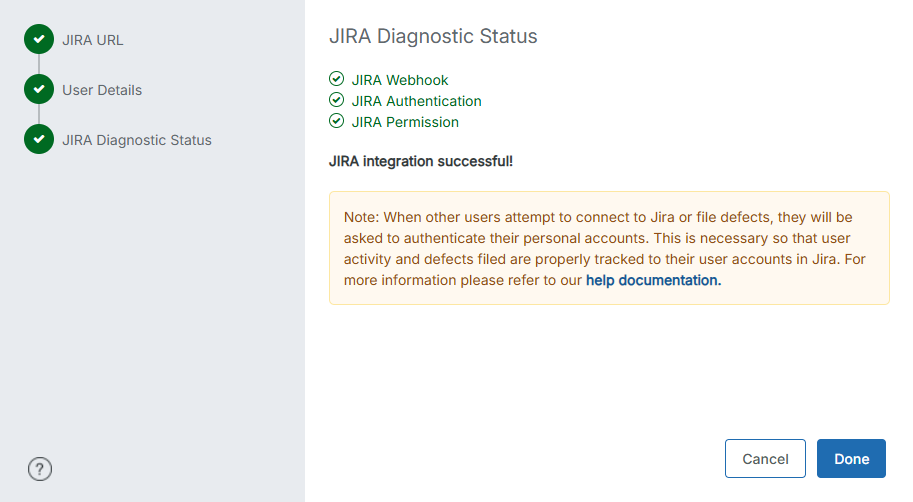Go to the JIRA URL step label
Screen dimensions: 913x502
tap(93, 40)
